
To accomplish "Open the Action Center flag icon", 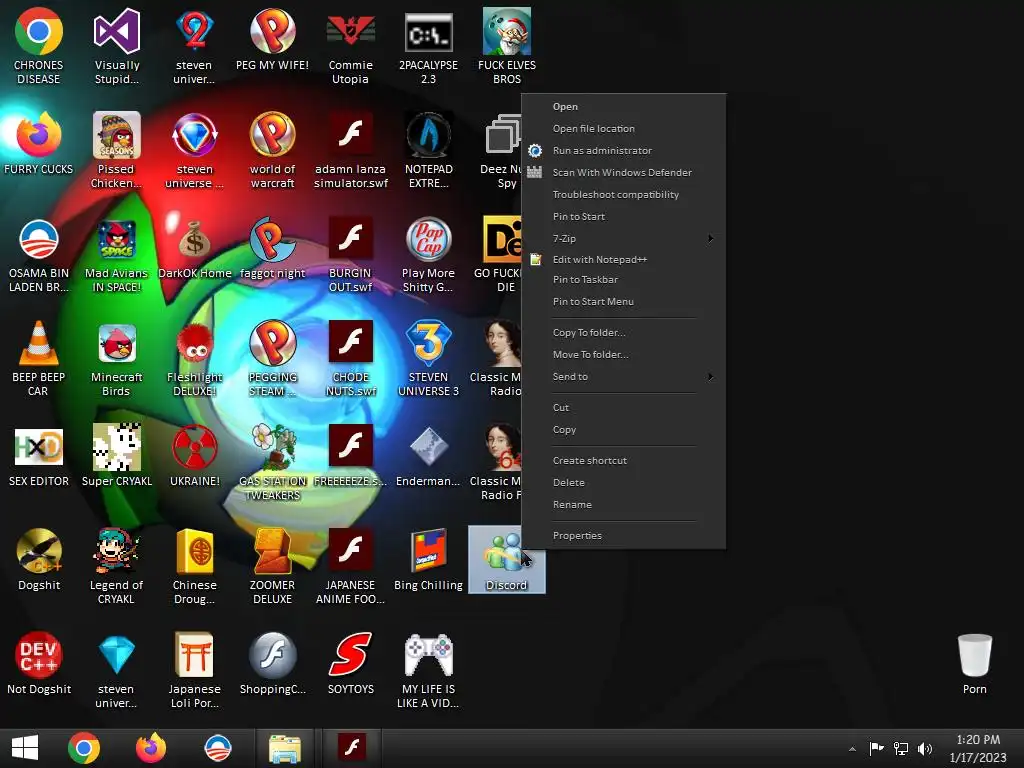I will pos(876,748).
